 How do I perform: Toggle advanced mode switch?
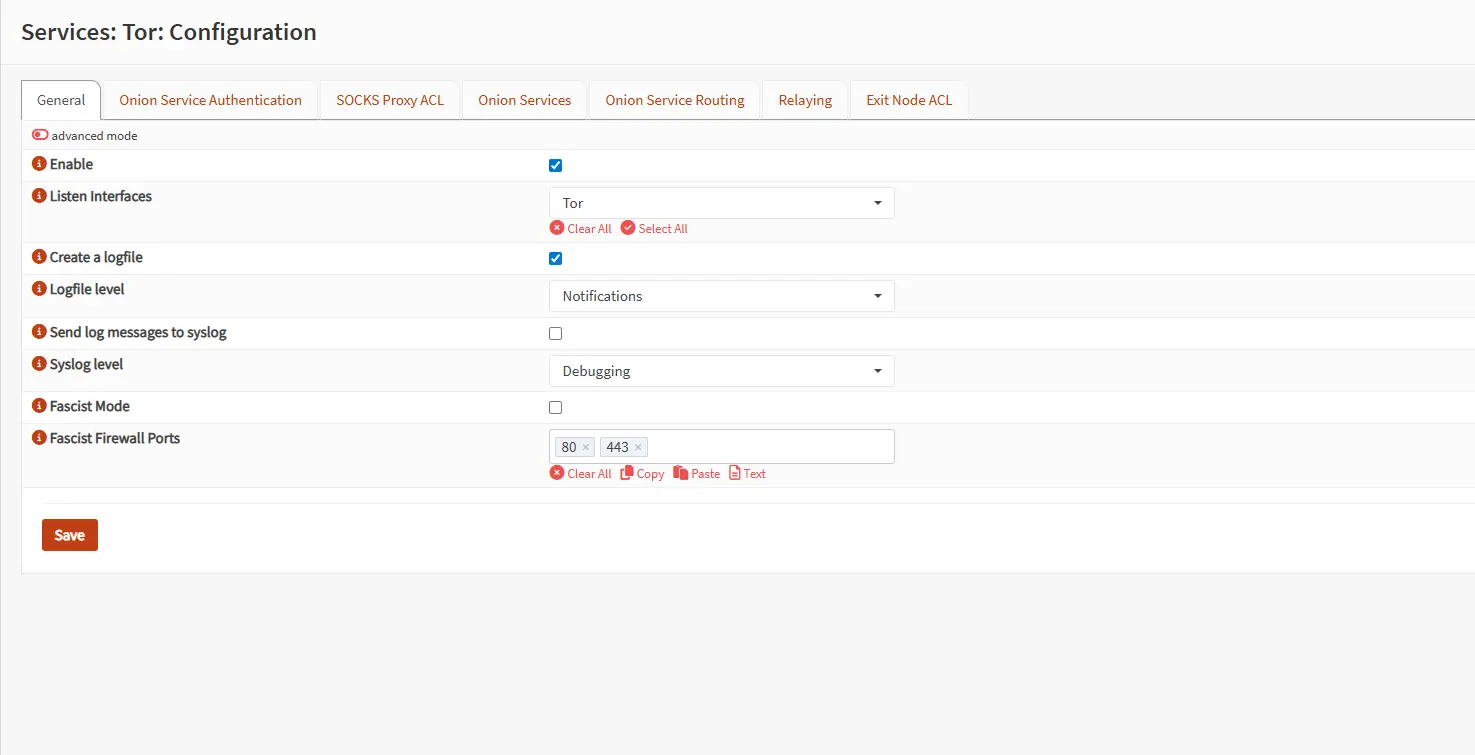click(40, 135)
